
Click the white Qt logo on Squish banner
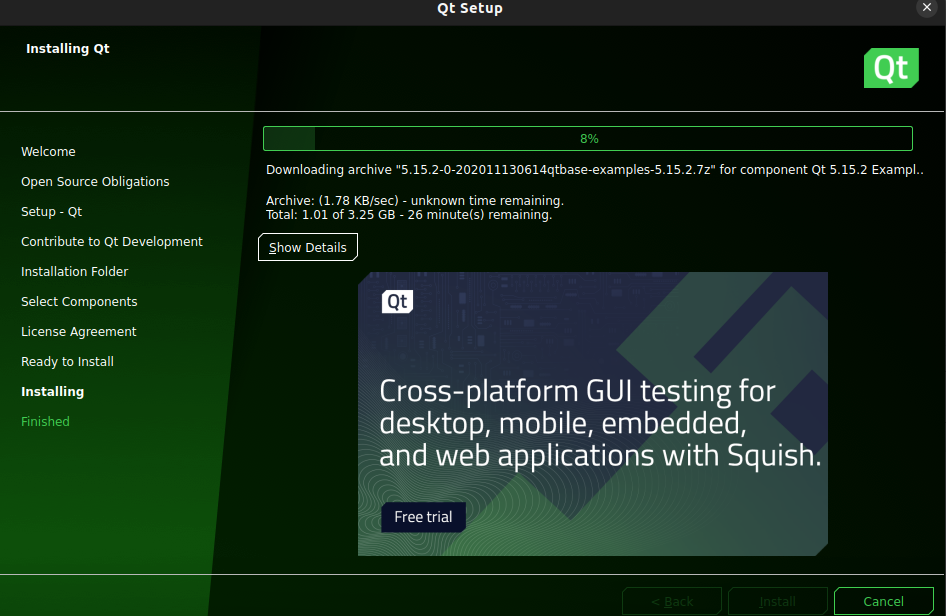click(397, 302)
